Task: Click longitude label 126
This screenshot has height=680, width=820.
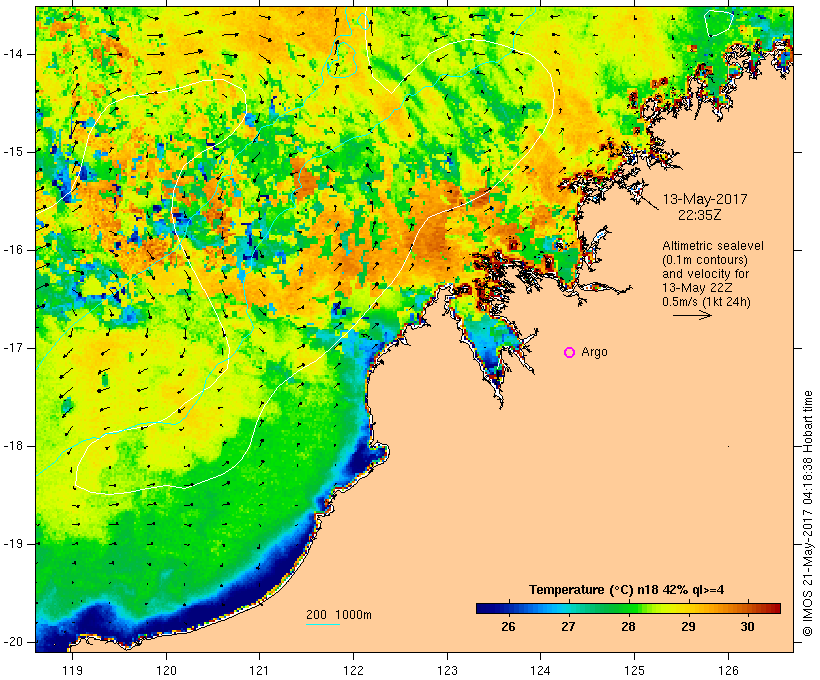Action: pos(728,670)
